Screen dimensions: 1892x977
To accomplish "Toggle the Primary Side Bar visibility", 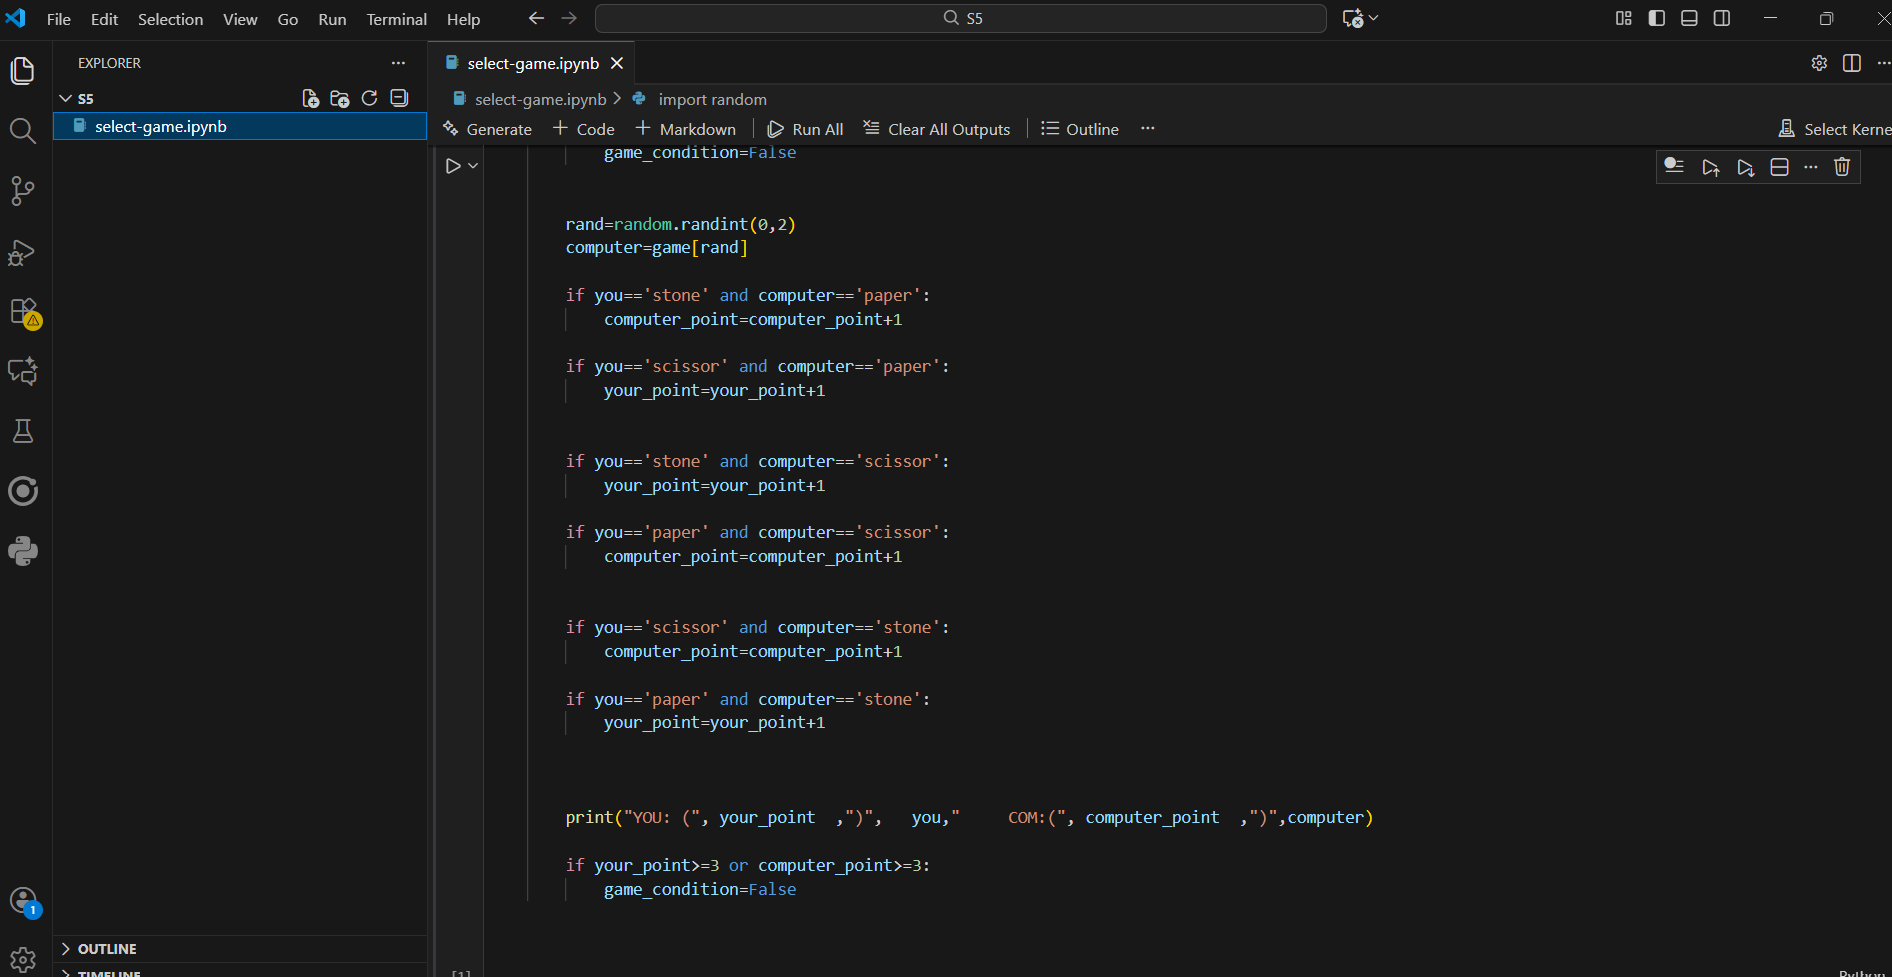I will pyautogui.click(x=1657, y=18).
